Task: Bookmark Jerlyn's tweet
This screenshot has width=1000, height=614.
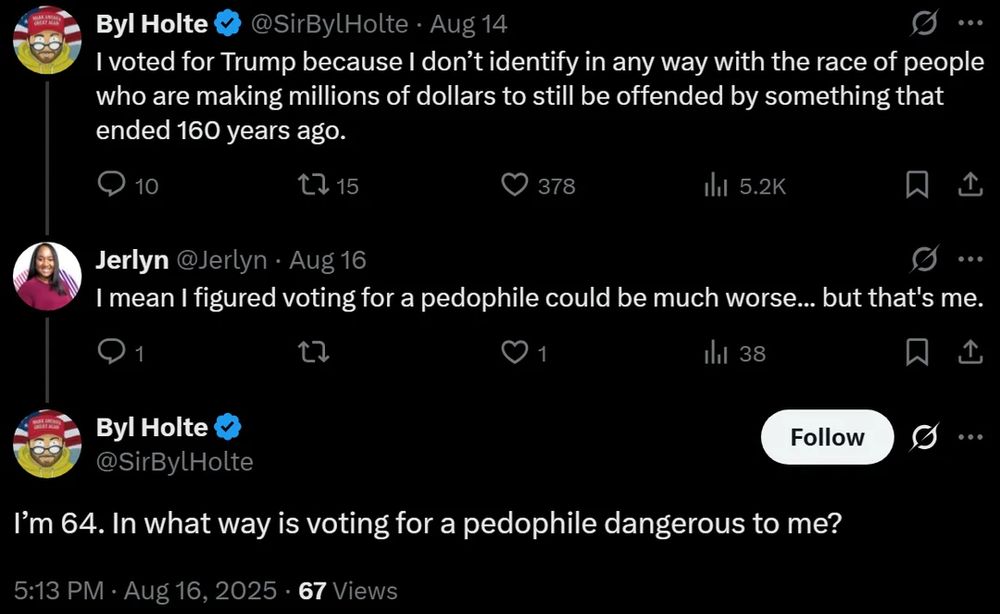Action: point(917,352)
